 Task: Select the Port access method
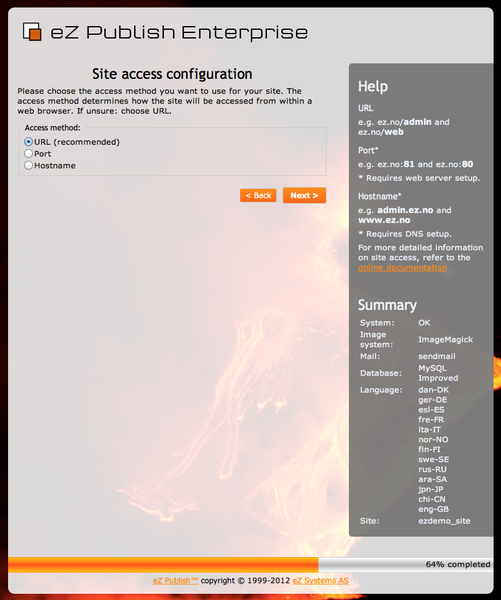(28, 154)
